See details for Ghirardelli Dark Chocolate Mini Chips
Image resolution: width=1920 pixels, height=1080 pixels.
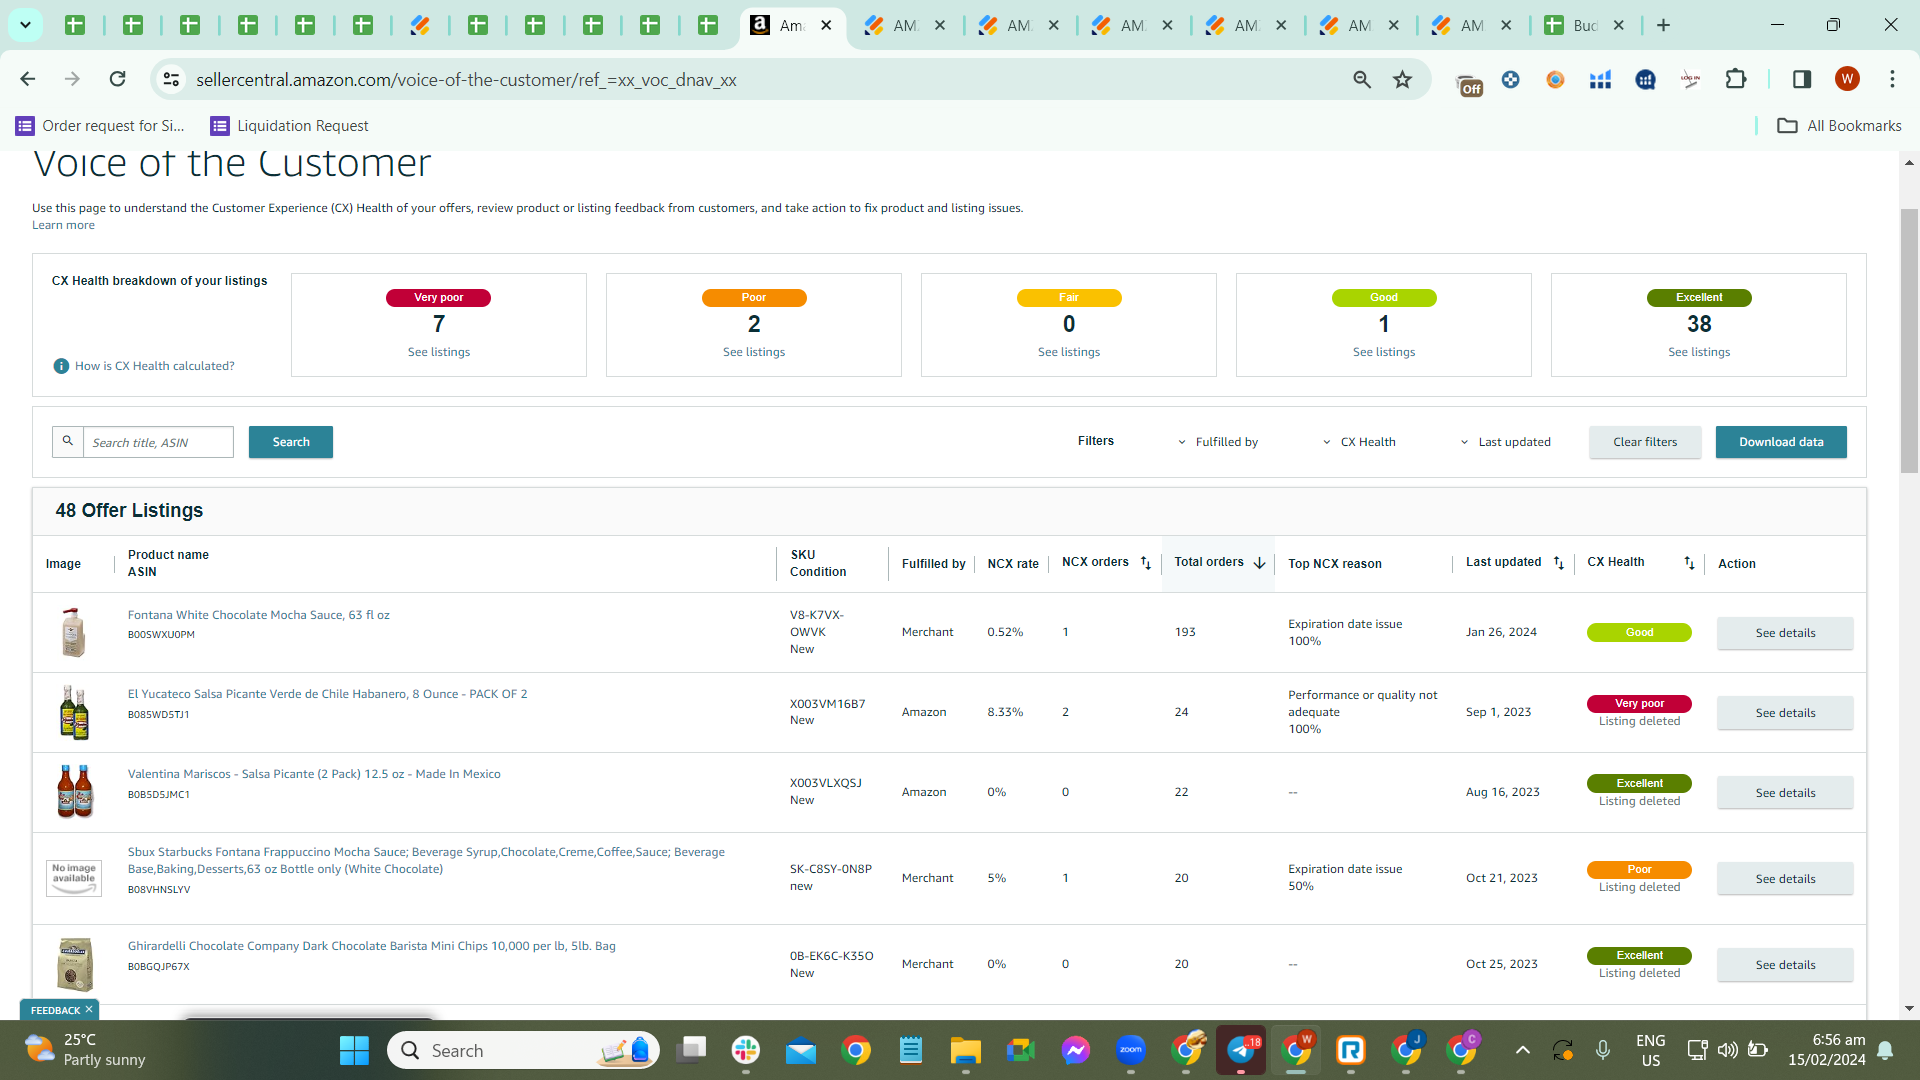pos(1785,965)
